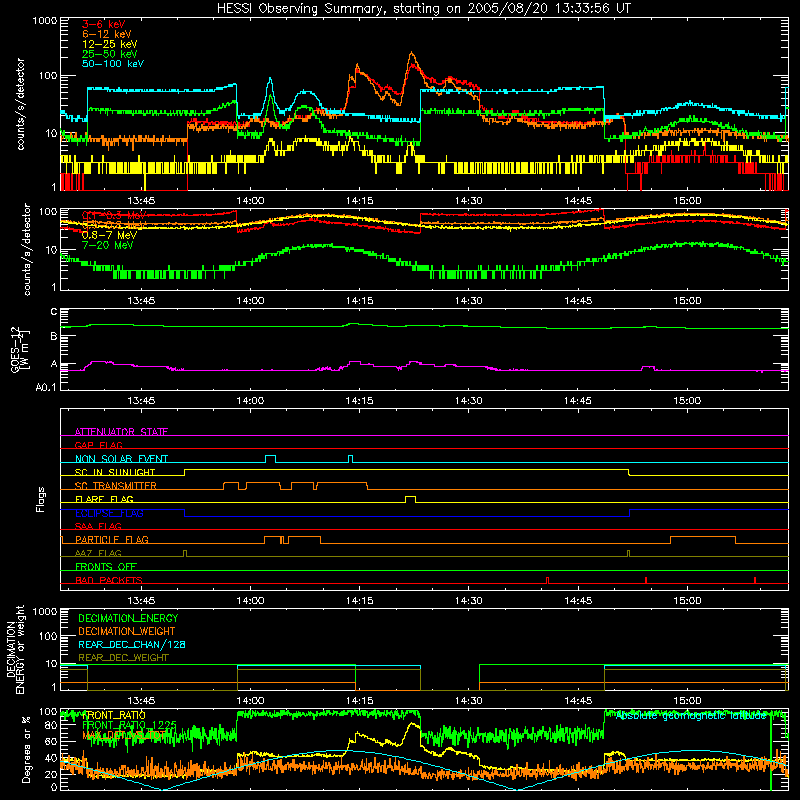Select the NON_SOLAR_EVENT flag label
The width and height of the screenshot is (800, 800).
tap(121, 459)
